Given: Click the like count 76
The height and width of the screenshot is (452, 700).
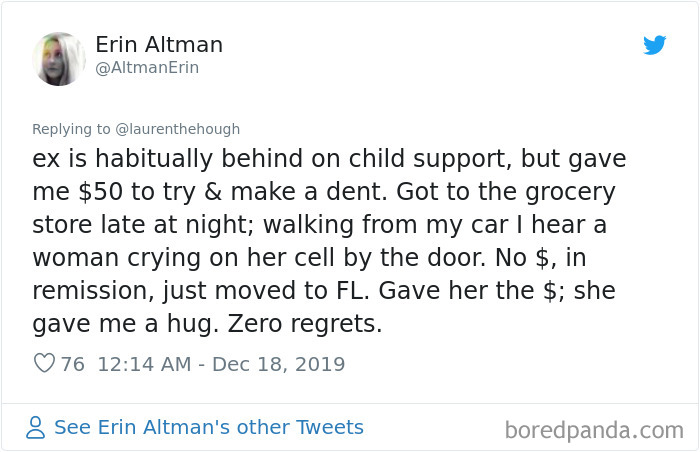Looking at the screenshot, I should tap(73, 364).
